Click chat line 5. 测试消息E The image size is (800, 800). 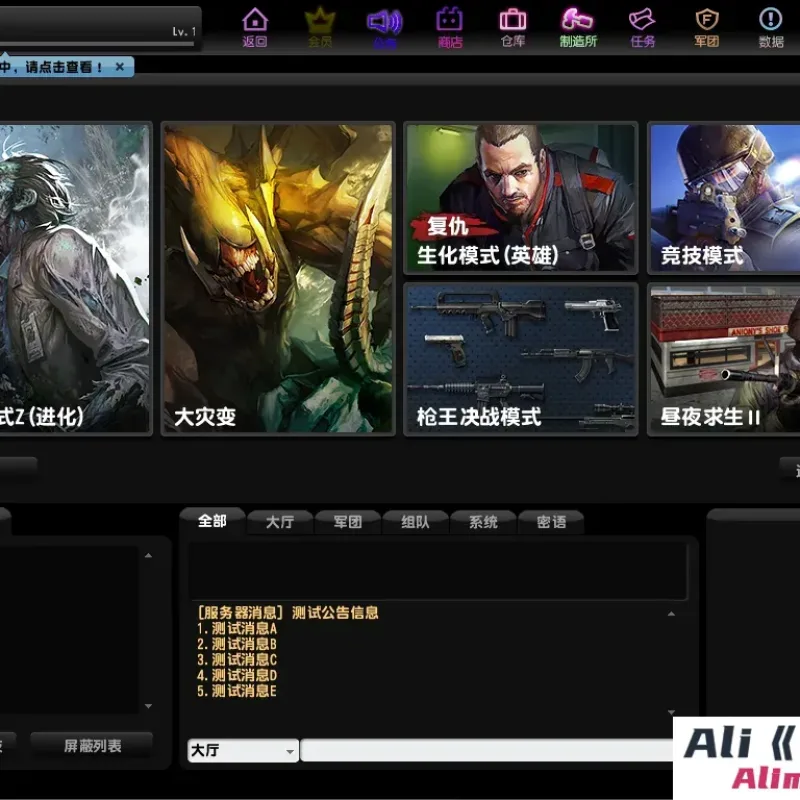[x=237, y=692]
